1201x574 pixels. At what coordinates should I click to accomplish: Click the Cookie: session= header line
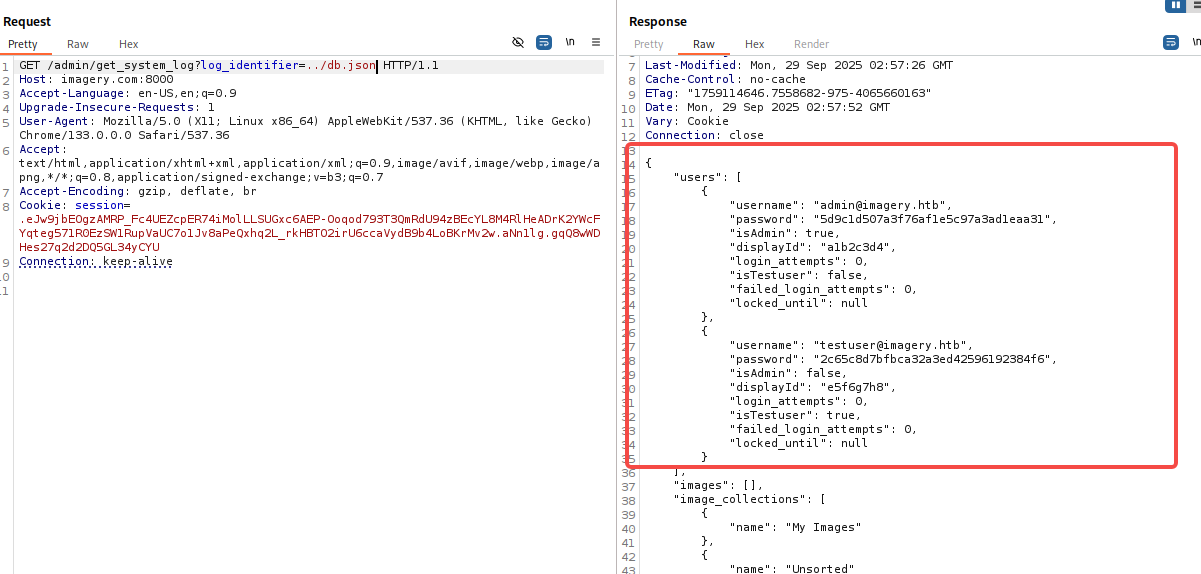[x=75, y=205]
